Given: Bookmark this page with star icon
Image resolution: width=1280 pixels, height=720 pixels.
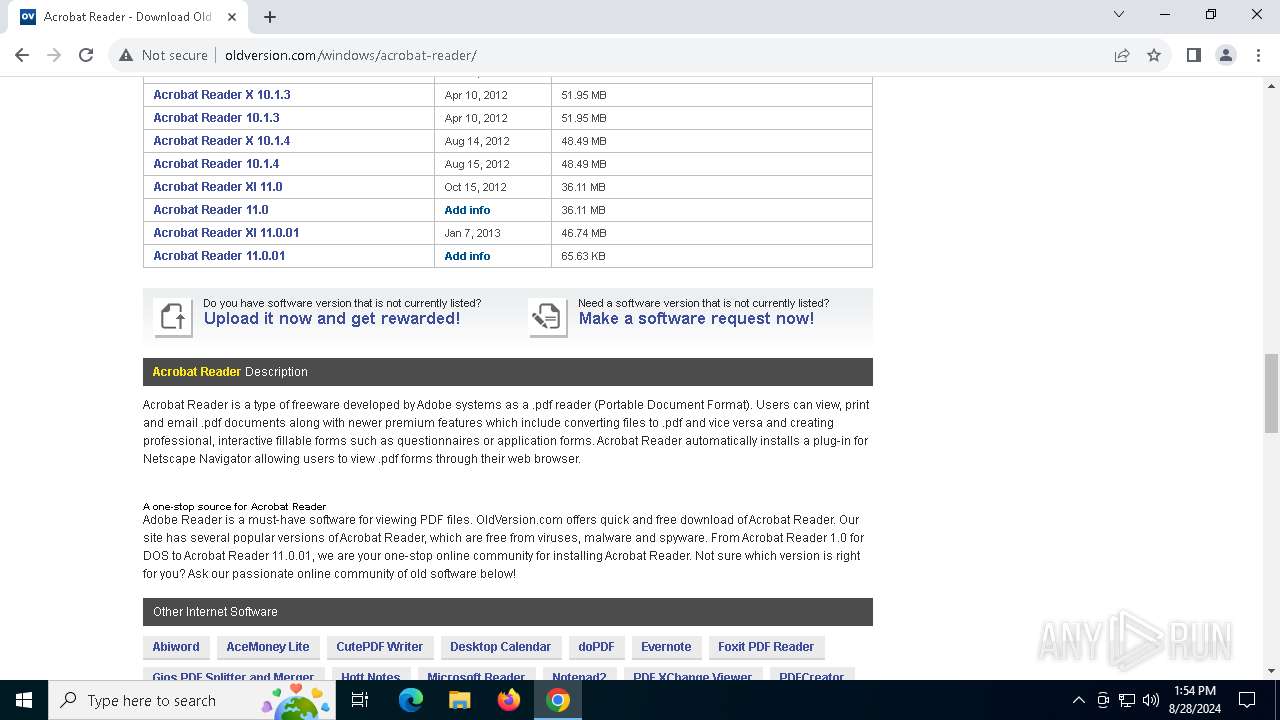Looking at the screenshot, I should click(x=1154, y=55).
